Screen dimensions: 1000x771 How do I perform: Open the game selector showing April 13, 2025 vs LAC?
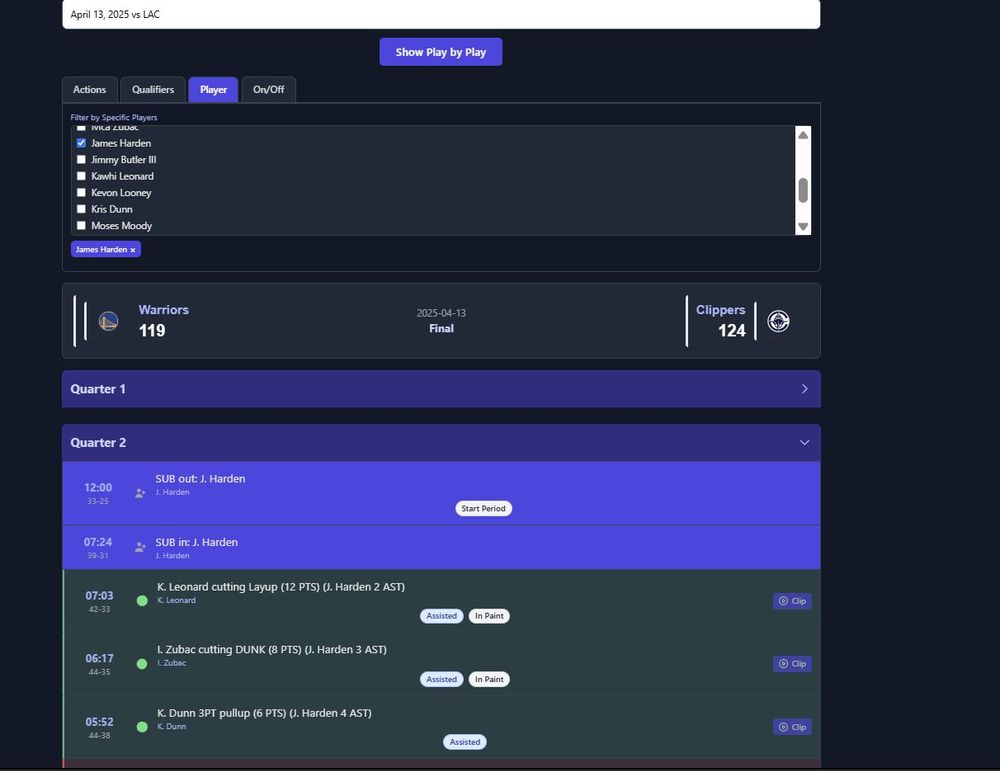pyautogui.click(x=441, y=14)
